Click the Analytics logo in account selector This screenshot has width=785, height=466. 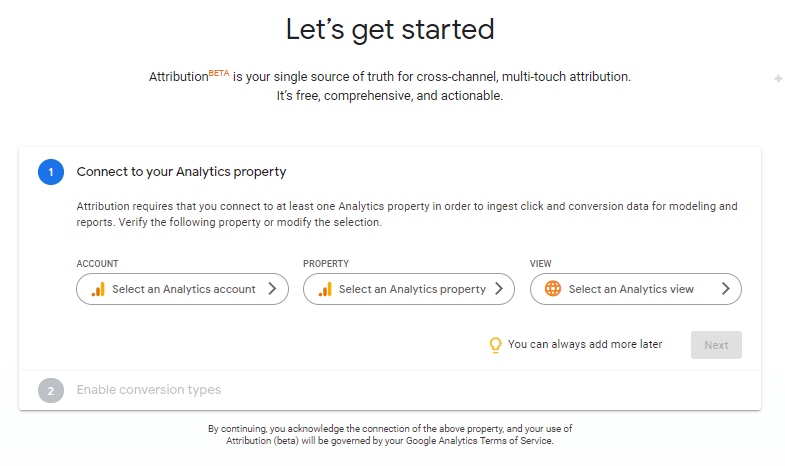(x=98, y=289)
